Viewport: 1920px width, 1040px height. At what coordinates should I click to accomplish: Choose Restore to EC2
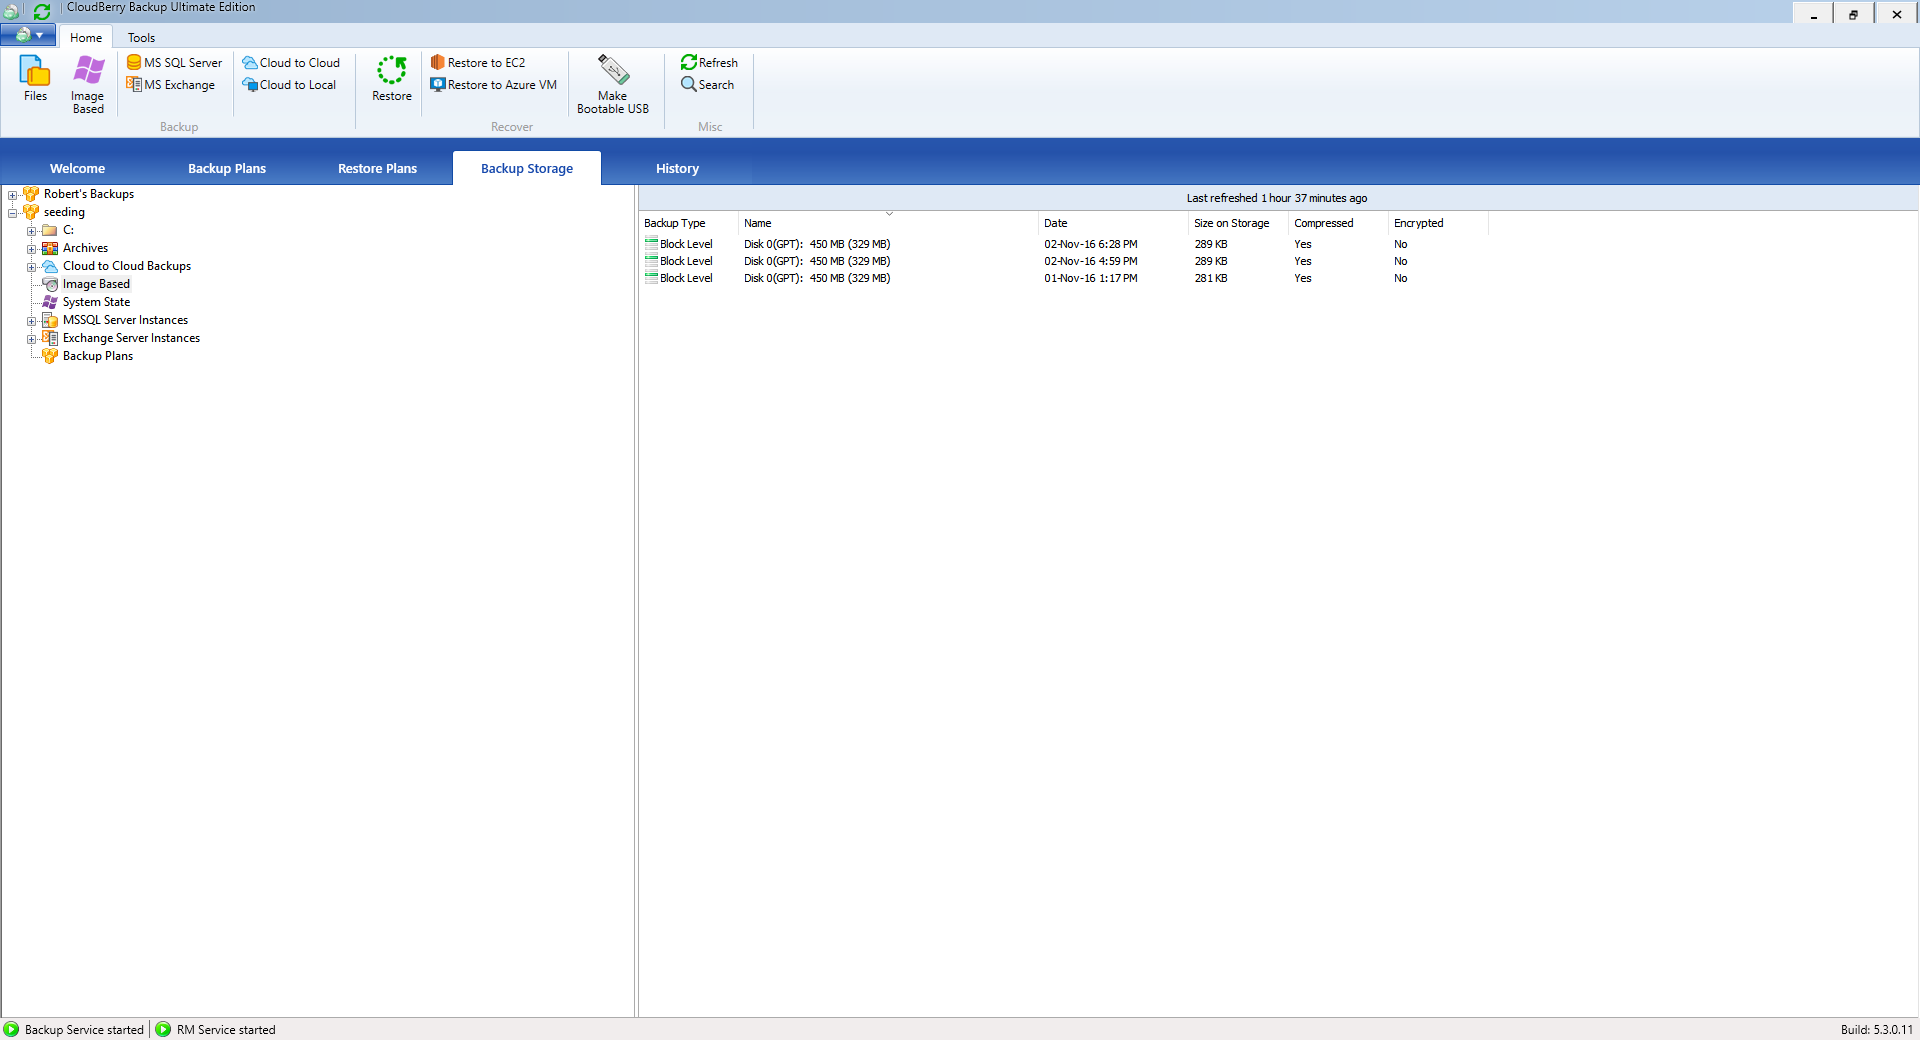click(x=478, y=62)
